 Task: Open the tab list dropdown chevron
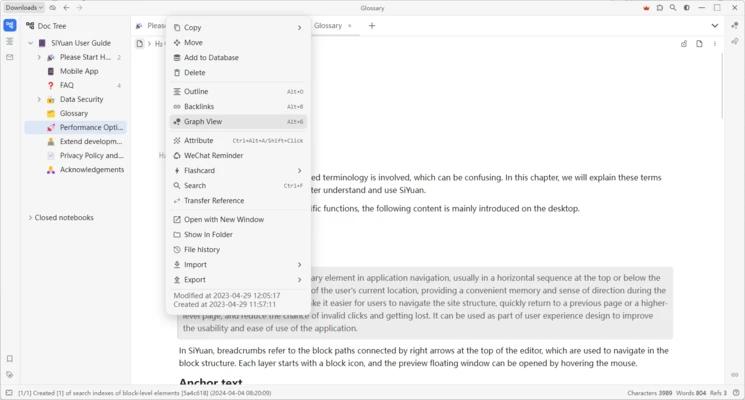coord(715,26)
